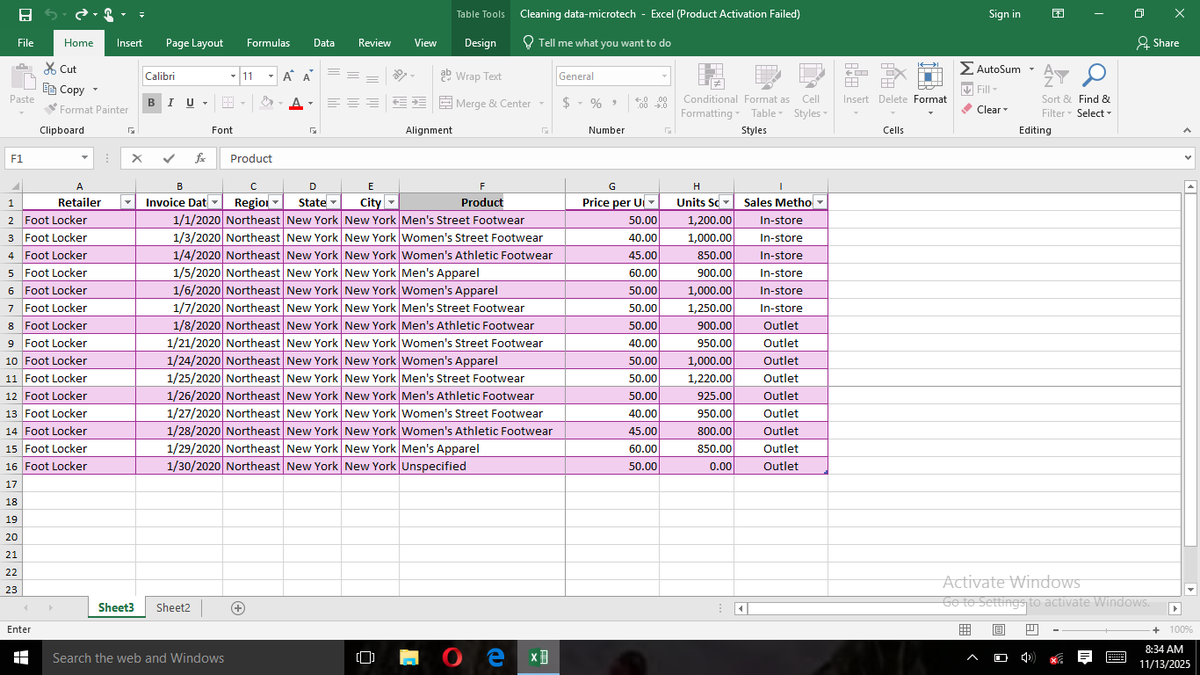
Task: Open the Insert ribbon tab
Action: point(129,43)
